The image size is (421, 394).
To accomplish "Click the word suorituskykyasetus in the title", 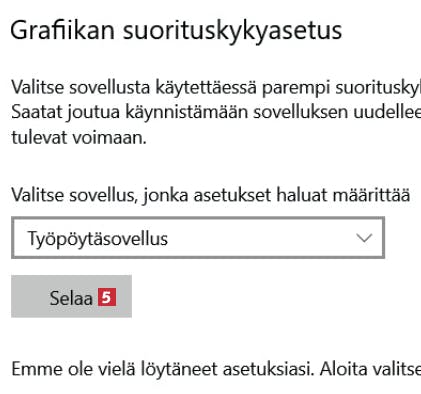I will tap(233, 32).
